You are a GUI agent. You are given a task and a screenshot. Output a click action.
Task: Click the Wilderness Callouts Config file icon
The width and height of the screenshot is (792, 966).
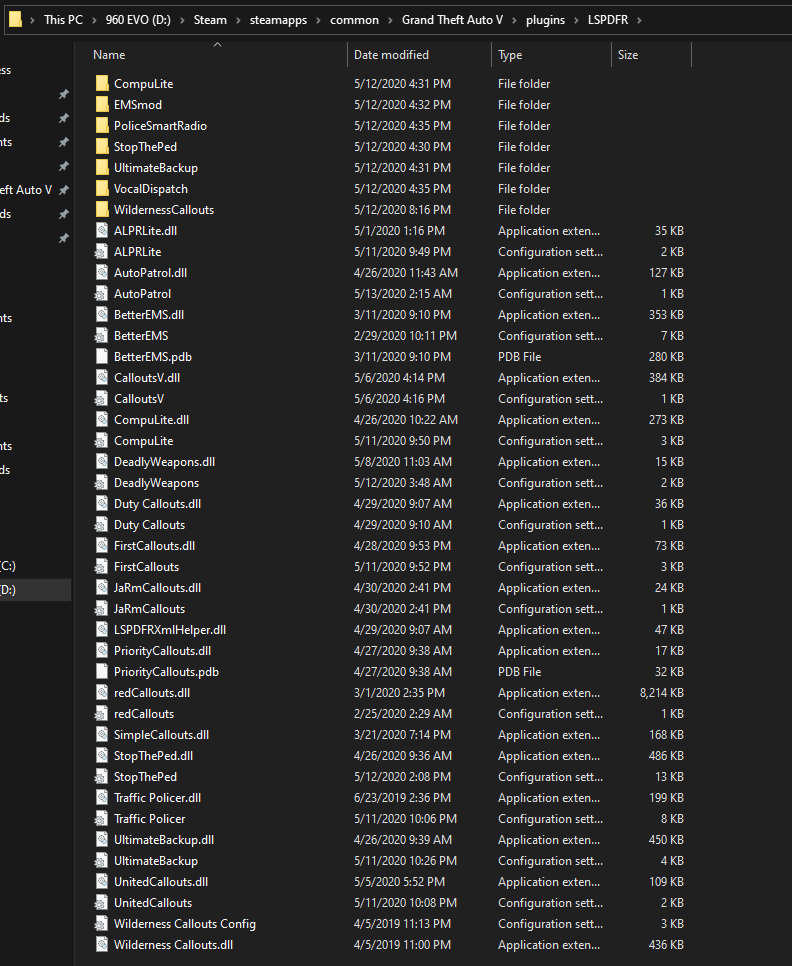click(x=102, y=923)
